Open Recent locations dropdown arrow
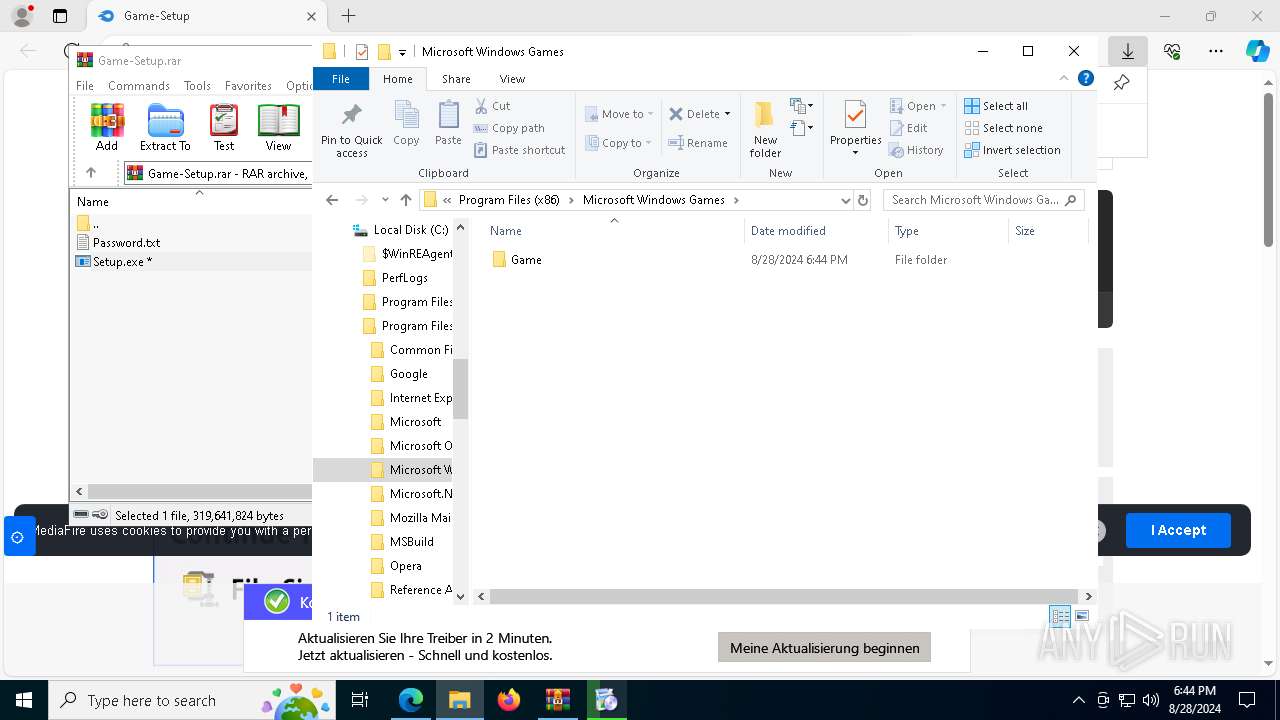This screenshot has width=1280, height=720. tap(385, 200)
